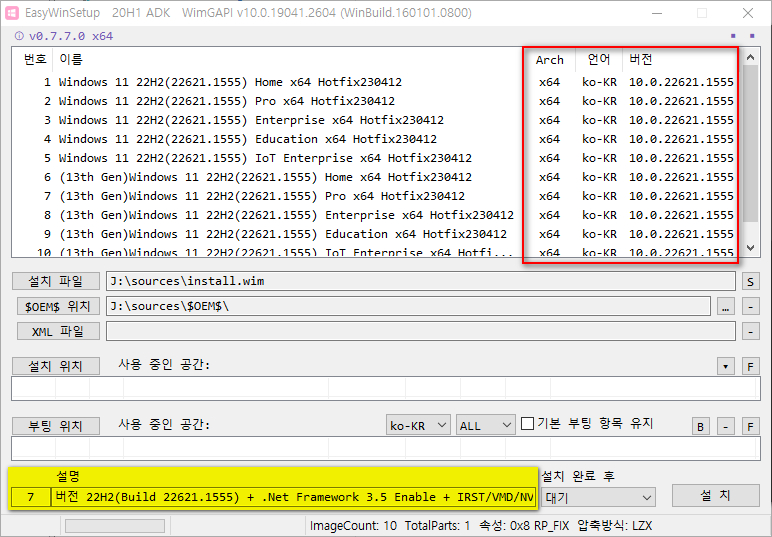Click index number 7 in description box
This screenshot has width=772, height=537.
coord(31,497)
